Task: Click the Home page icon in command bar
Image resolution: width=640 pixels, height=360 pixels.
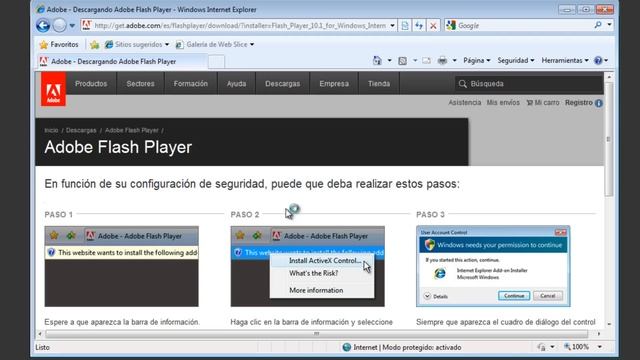Action: (x=377, y=61)
